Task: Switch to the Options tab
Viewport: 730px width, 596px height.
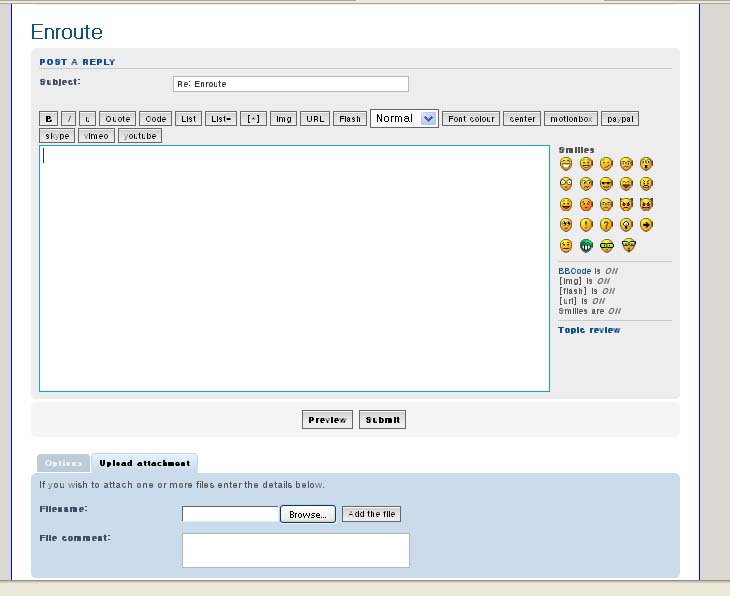Action: pyautogui.click(x=63, y=464)
